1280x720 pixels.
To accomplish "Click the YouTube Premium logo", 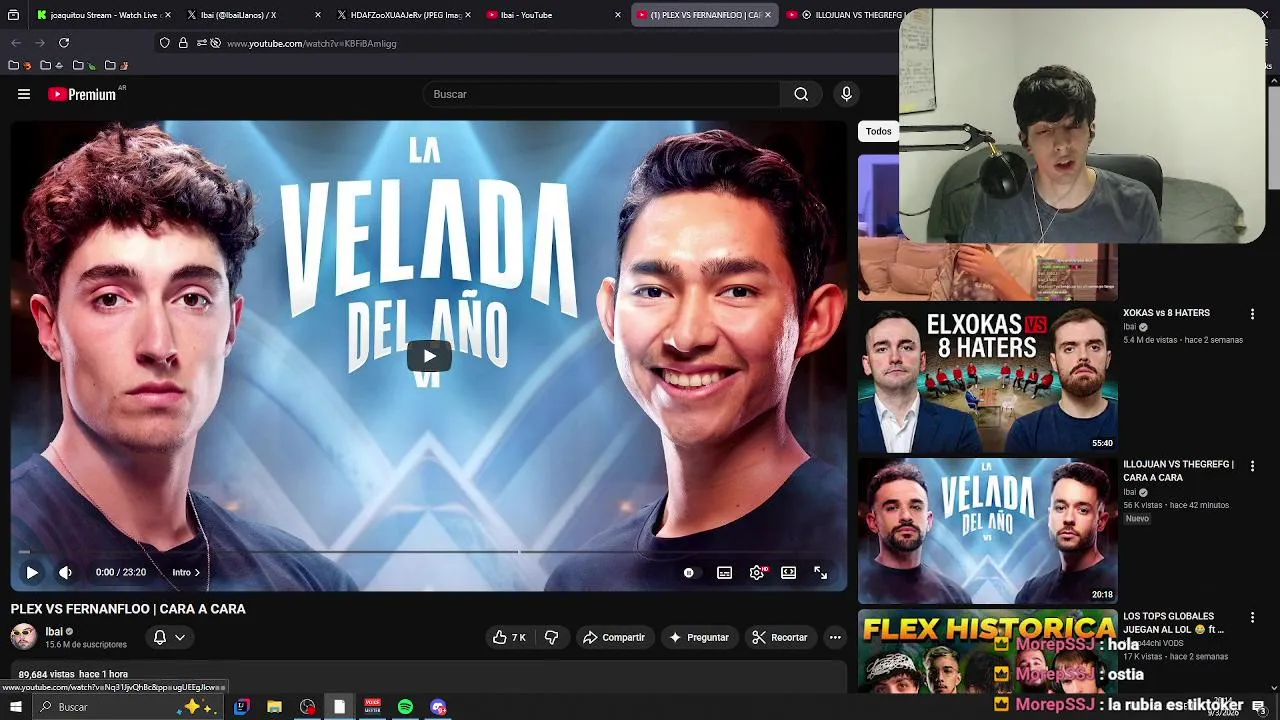I will coord(82,94).
